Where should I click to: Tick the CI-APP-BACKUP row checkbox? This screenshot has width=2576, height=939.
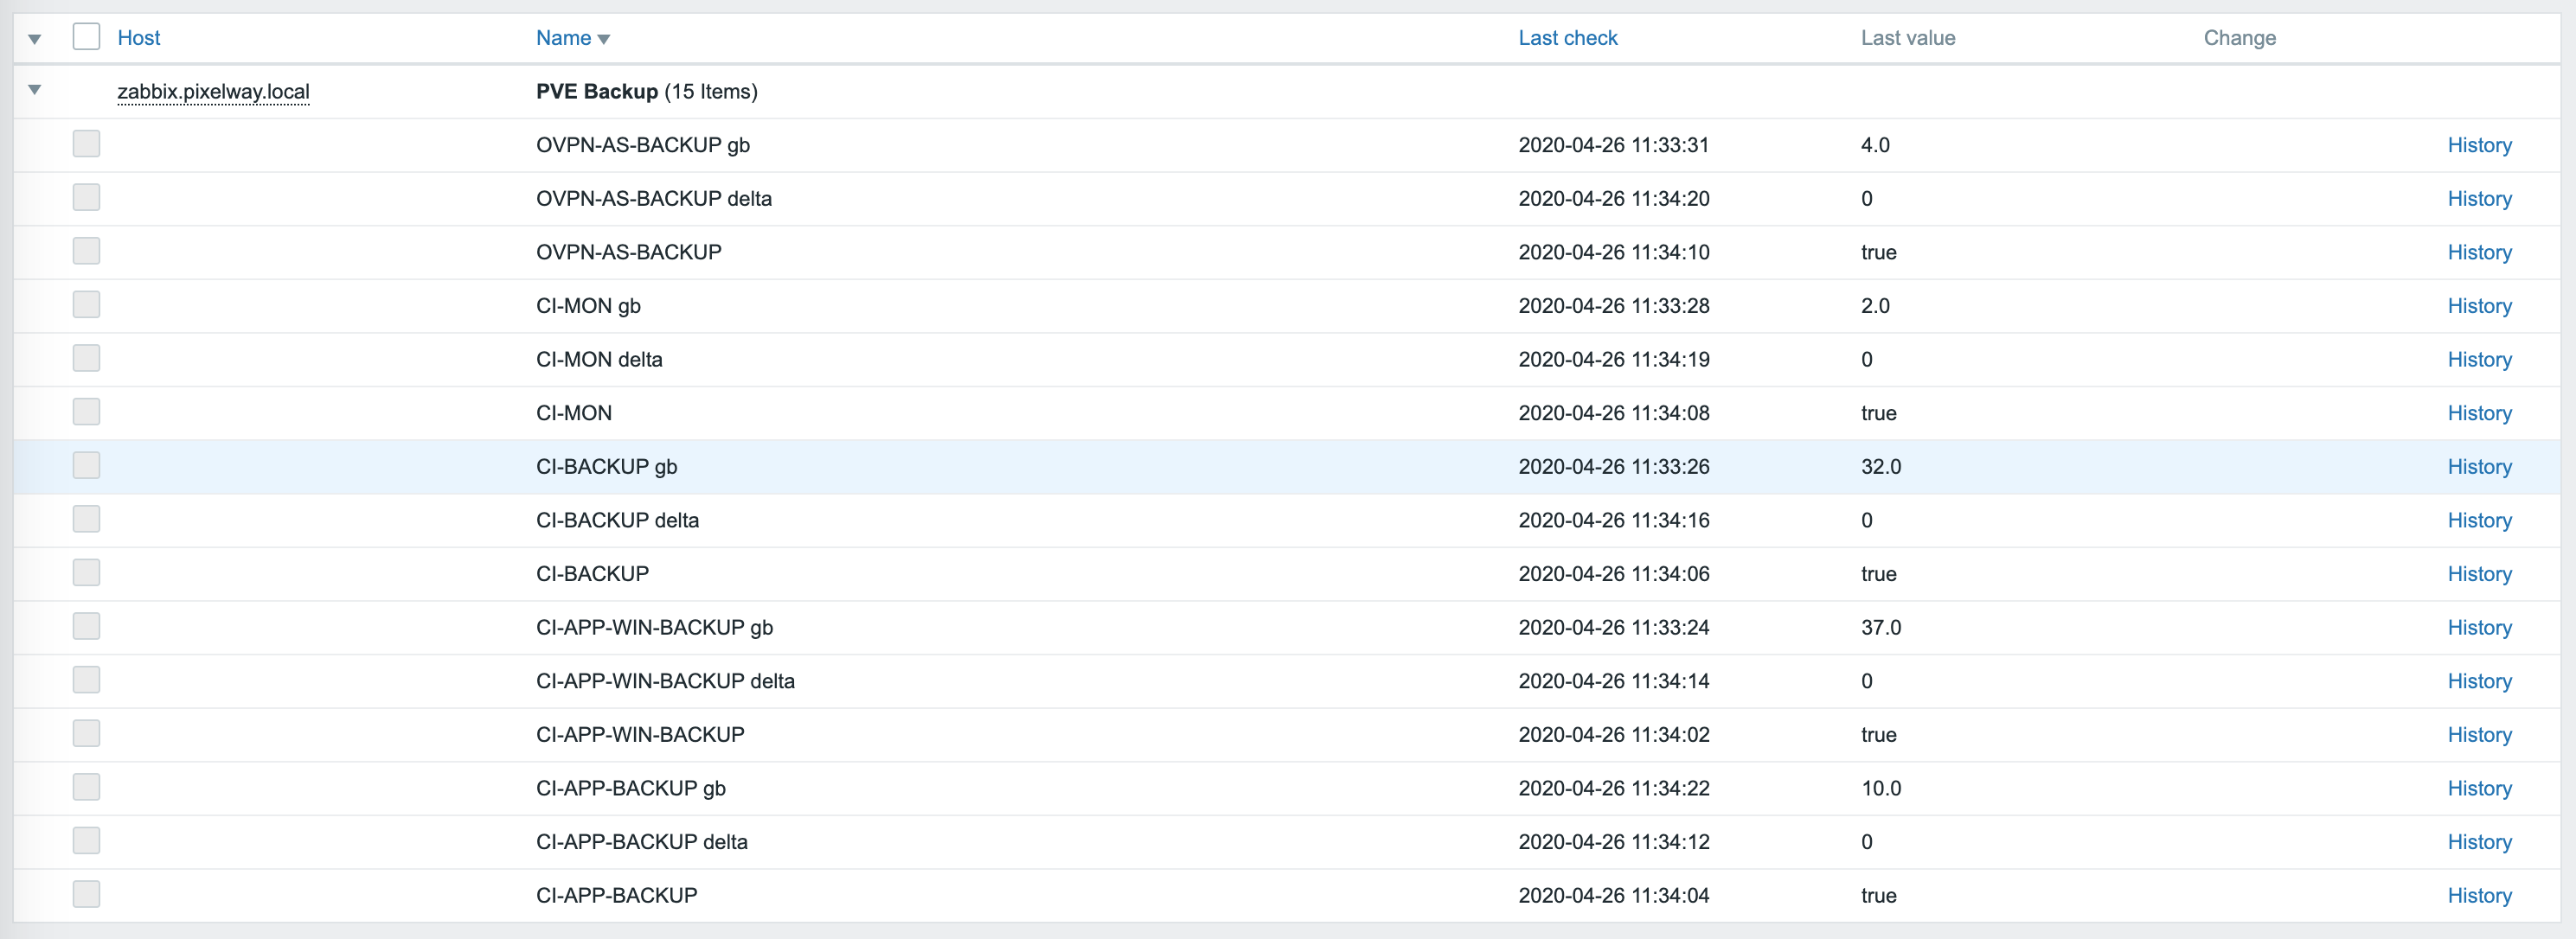click(x=87, y=894)
